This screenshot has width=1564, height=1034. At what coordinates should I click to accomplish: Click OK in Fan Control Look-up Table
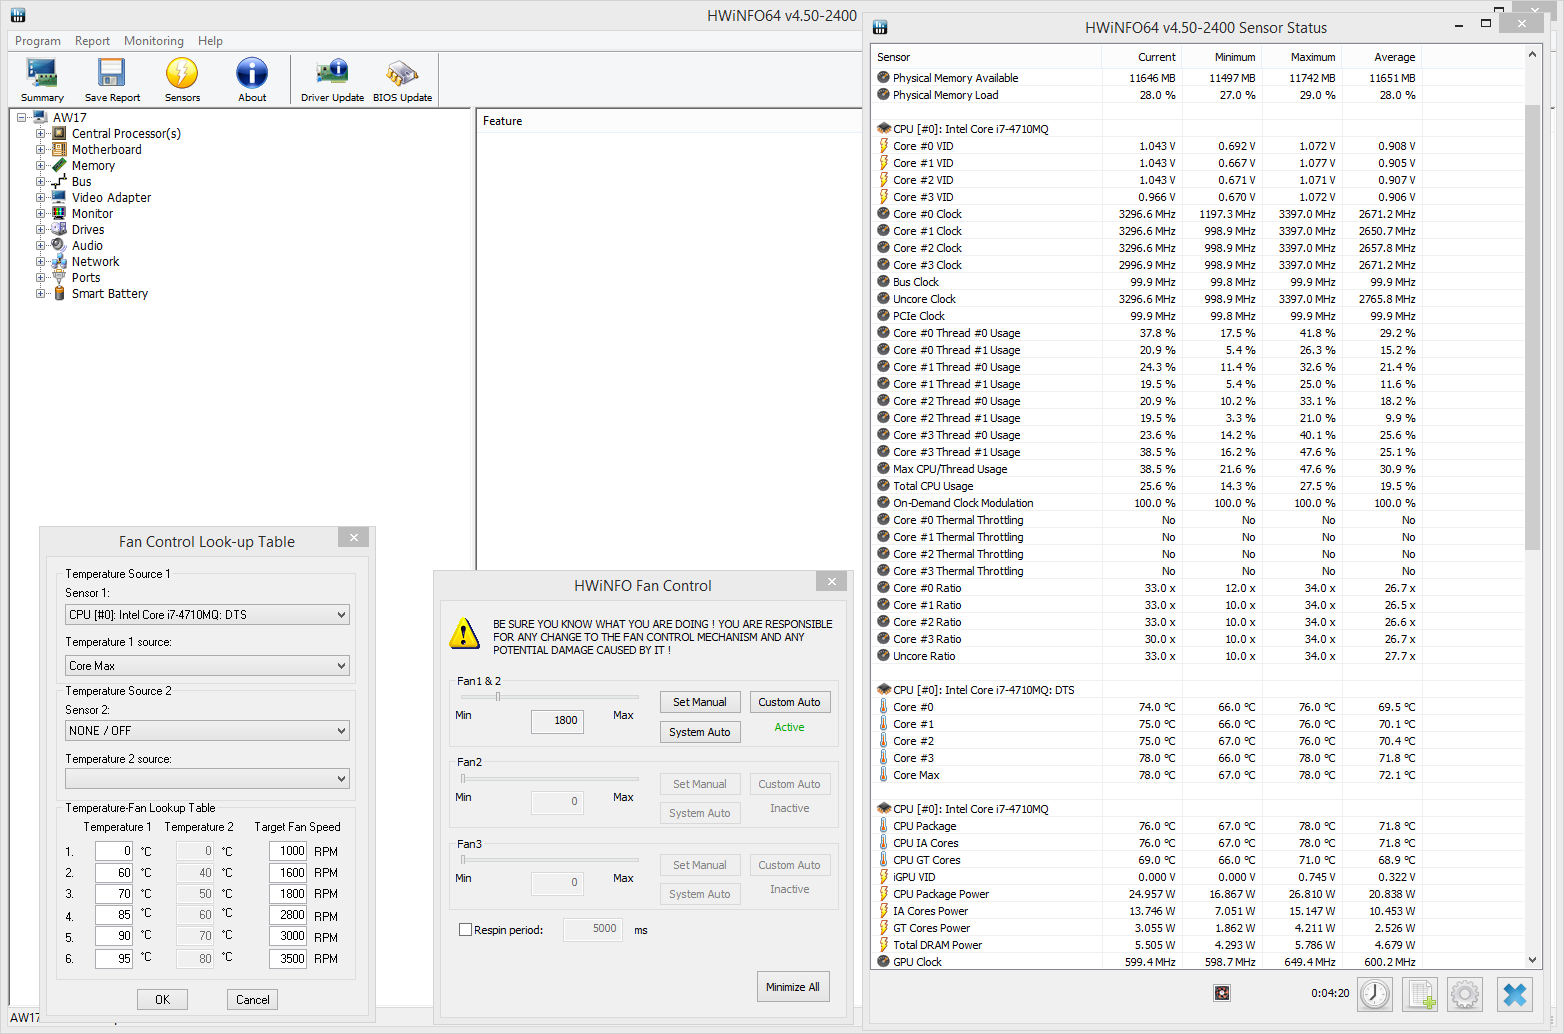point(162,1000)
